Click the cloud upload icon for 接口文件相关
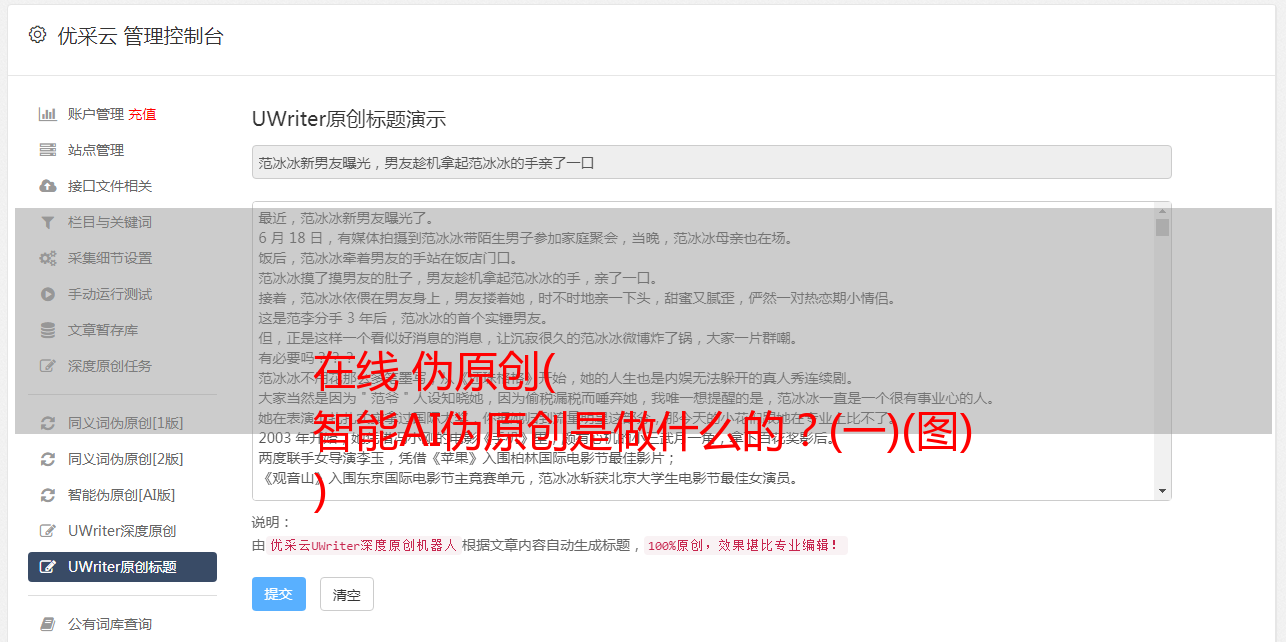1286x642 pixels. (x=47, y=186)
